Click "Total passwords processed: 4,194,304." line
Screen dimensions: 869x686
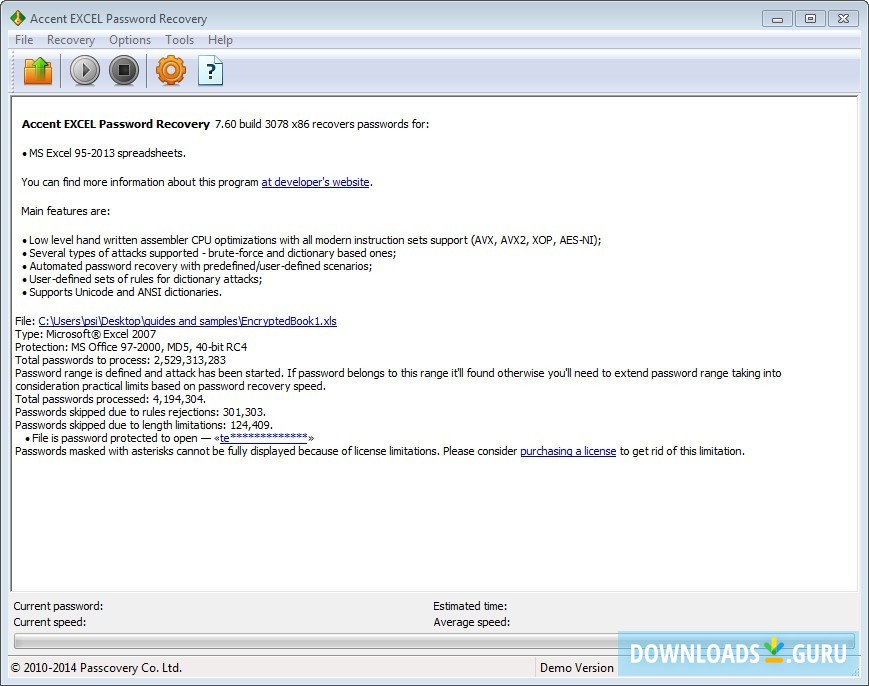coord(110,399)
